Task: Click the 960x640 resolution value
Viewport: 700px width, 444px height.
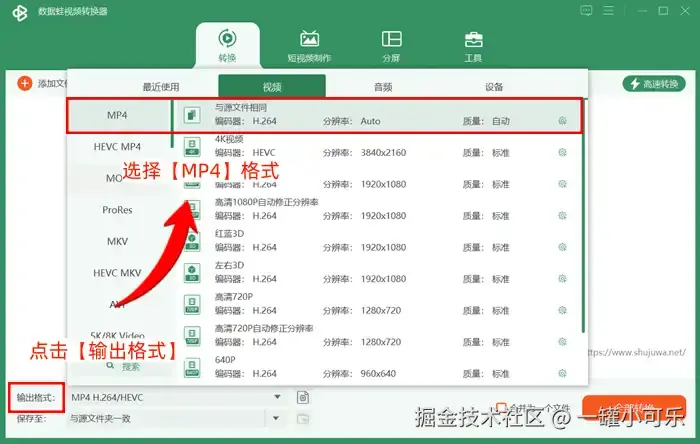Action: 378,373
